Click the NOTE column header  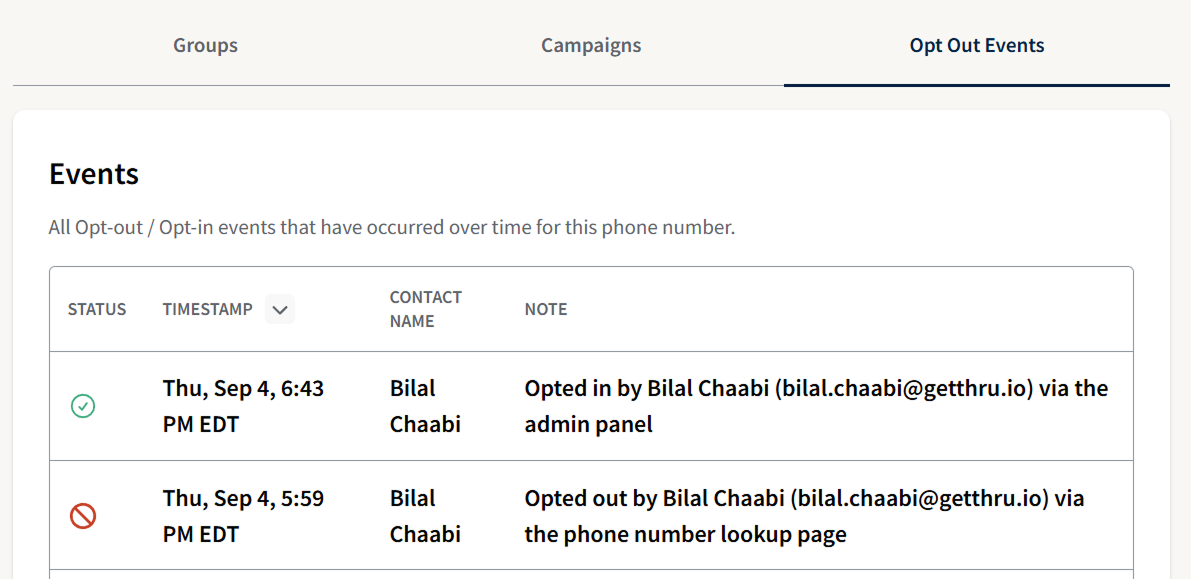point(546,309)
